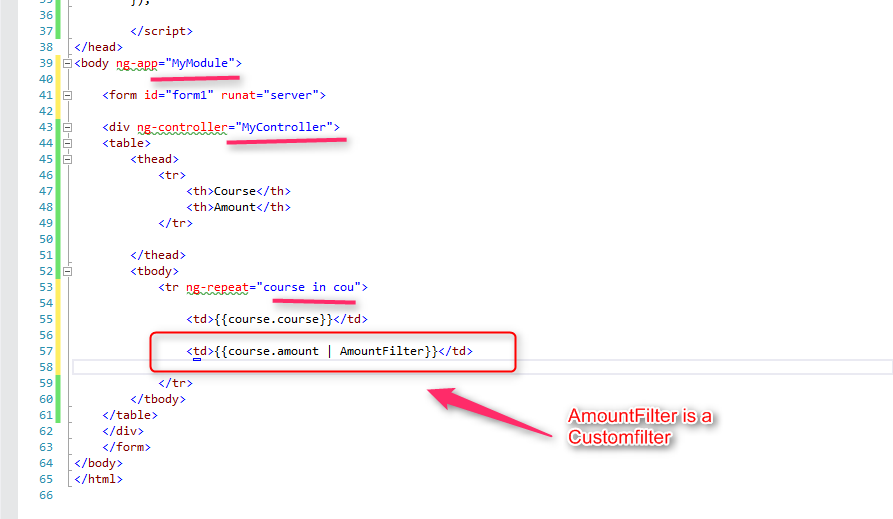
Task: Place cursor on empty line 58
Action: (482, 367)
